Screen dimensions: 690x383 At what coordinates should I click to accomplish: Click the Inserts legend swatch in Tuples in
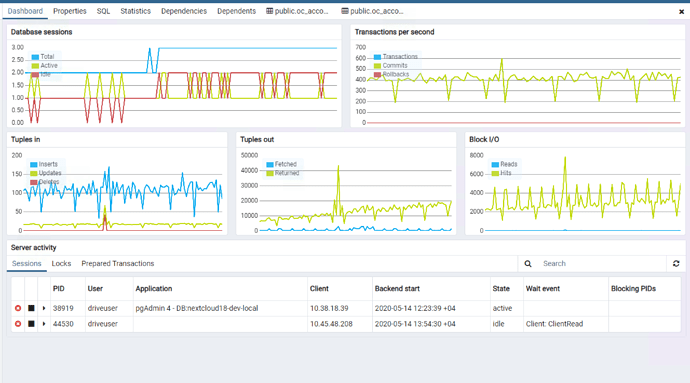33,164
